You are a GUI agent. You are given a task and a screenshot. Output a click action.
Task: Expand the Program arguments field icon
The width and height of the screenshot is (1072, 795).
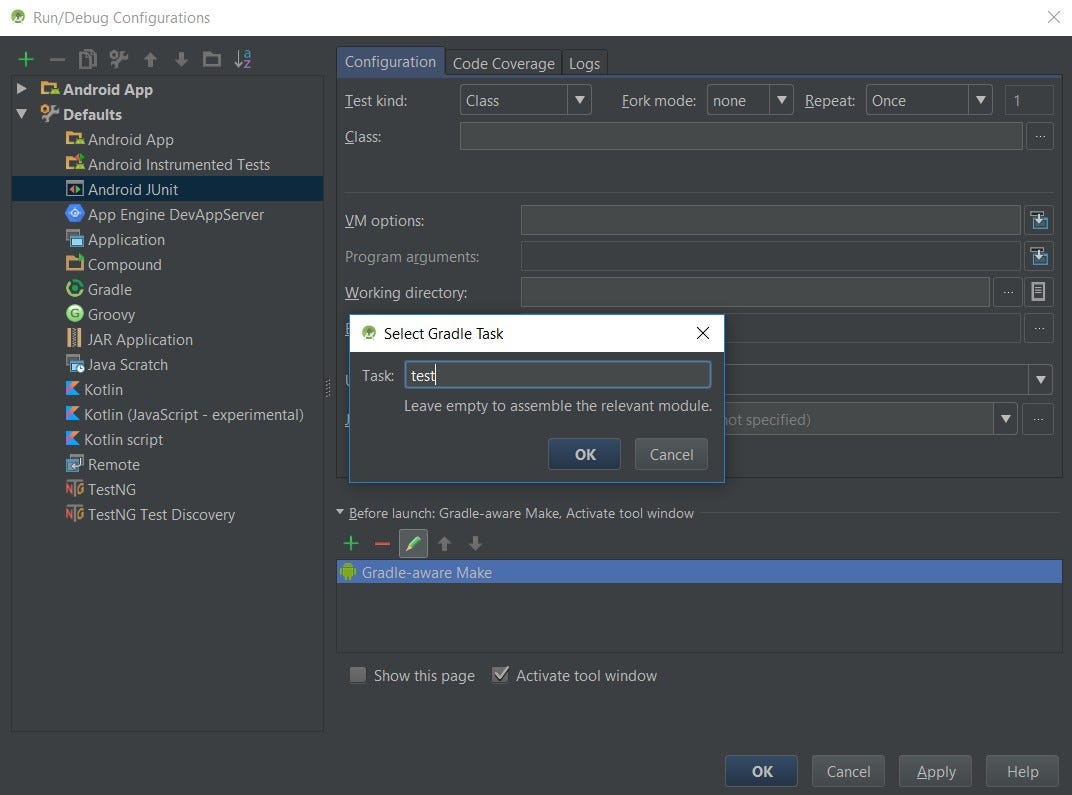coord(1039,257)
